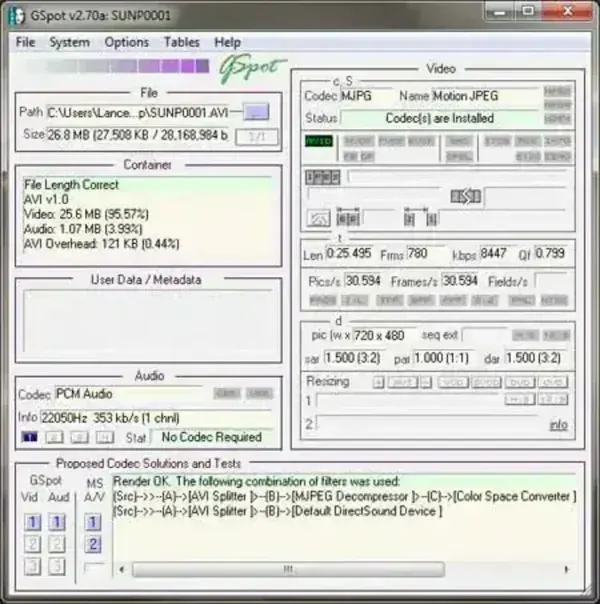Viewport: 600px width, 604px height.
Task: Click the I P B S frame-type icon
Action: pyautogui.click(x=323, y=177)
